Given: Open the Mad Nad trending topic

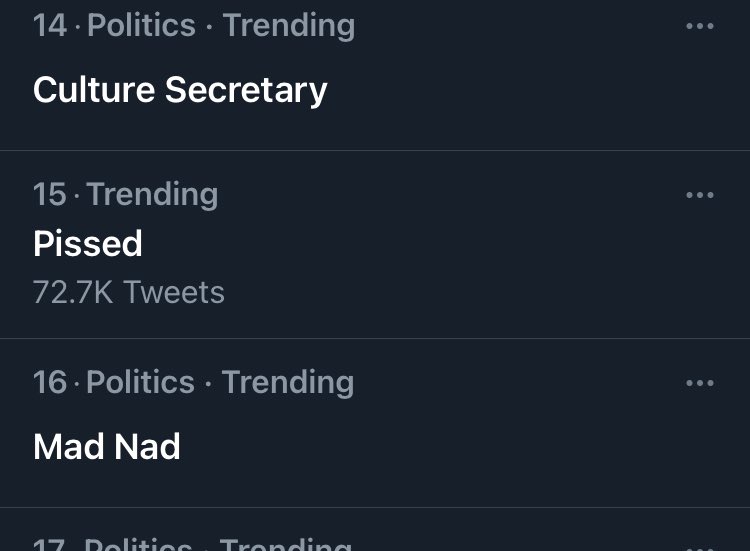Looking at the screenshot, I should click(107, 447).
